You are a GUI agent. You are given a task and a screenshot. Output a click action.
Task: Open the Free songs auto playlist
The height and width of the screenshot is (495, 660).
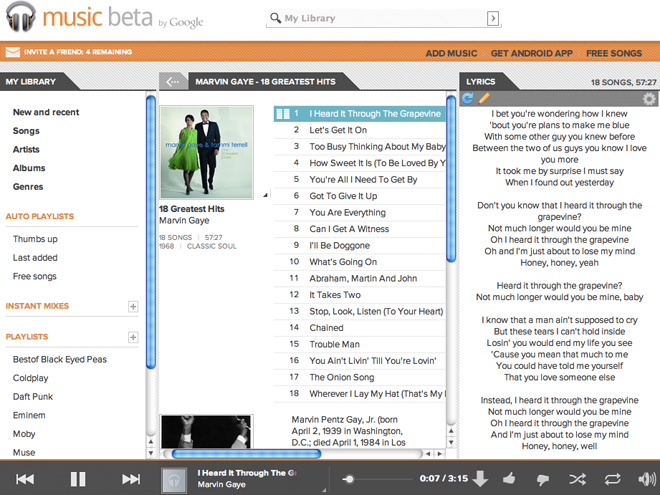pyautogui.click(x=35, y=277)
